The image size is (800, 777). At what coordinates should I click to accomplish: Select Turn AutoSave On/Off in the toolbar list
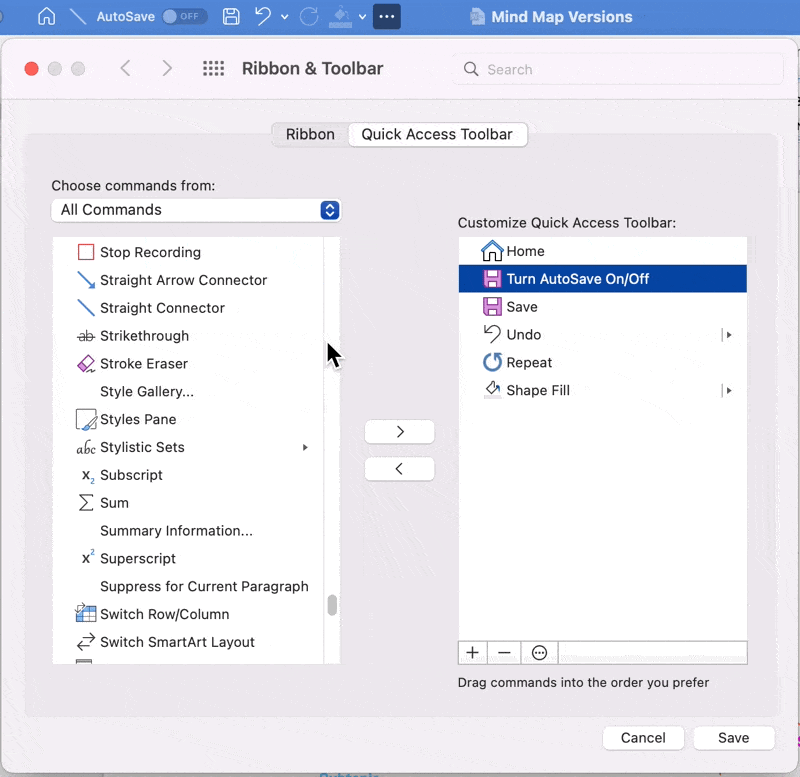coord(603,279)
